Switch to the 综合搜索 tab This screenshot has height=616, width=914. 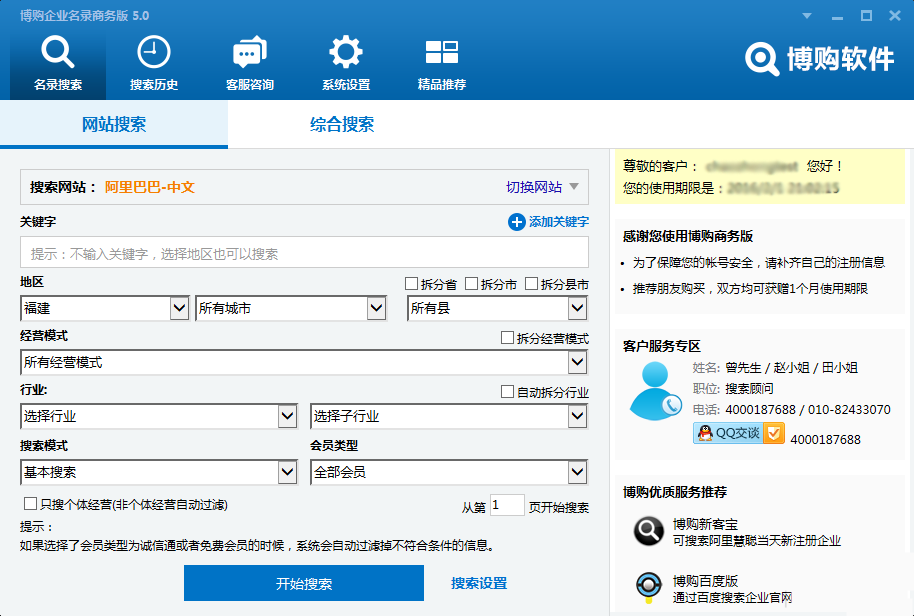342,125
